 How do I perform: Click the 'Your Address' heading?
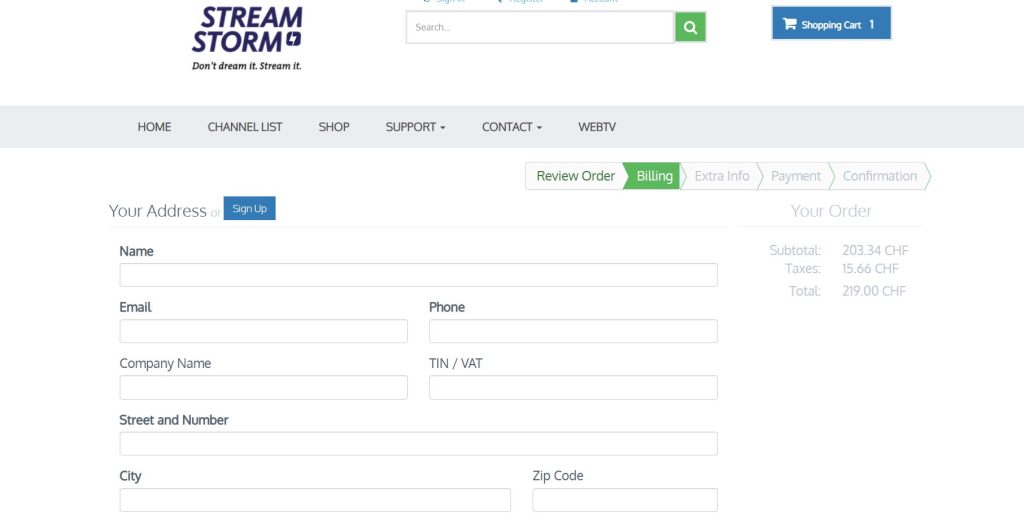click(x=157, y=211)
